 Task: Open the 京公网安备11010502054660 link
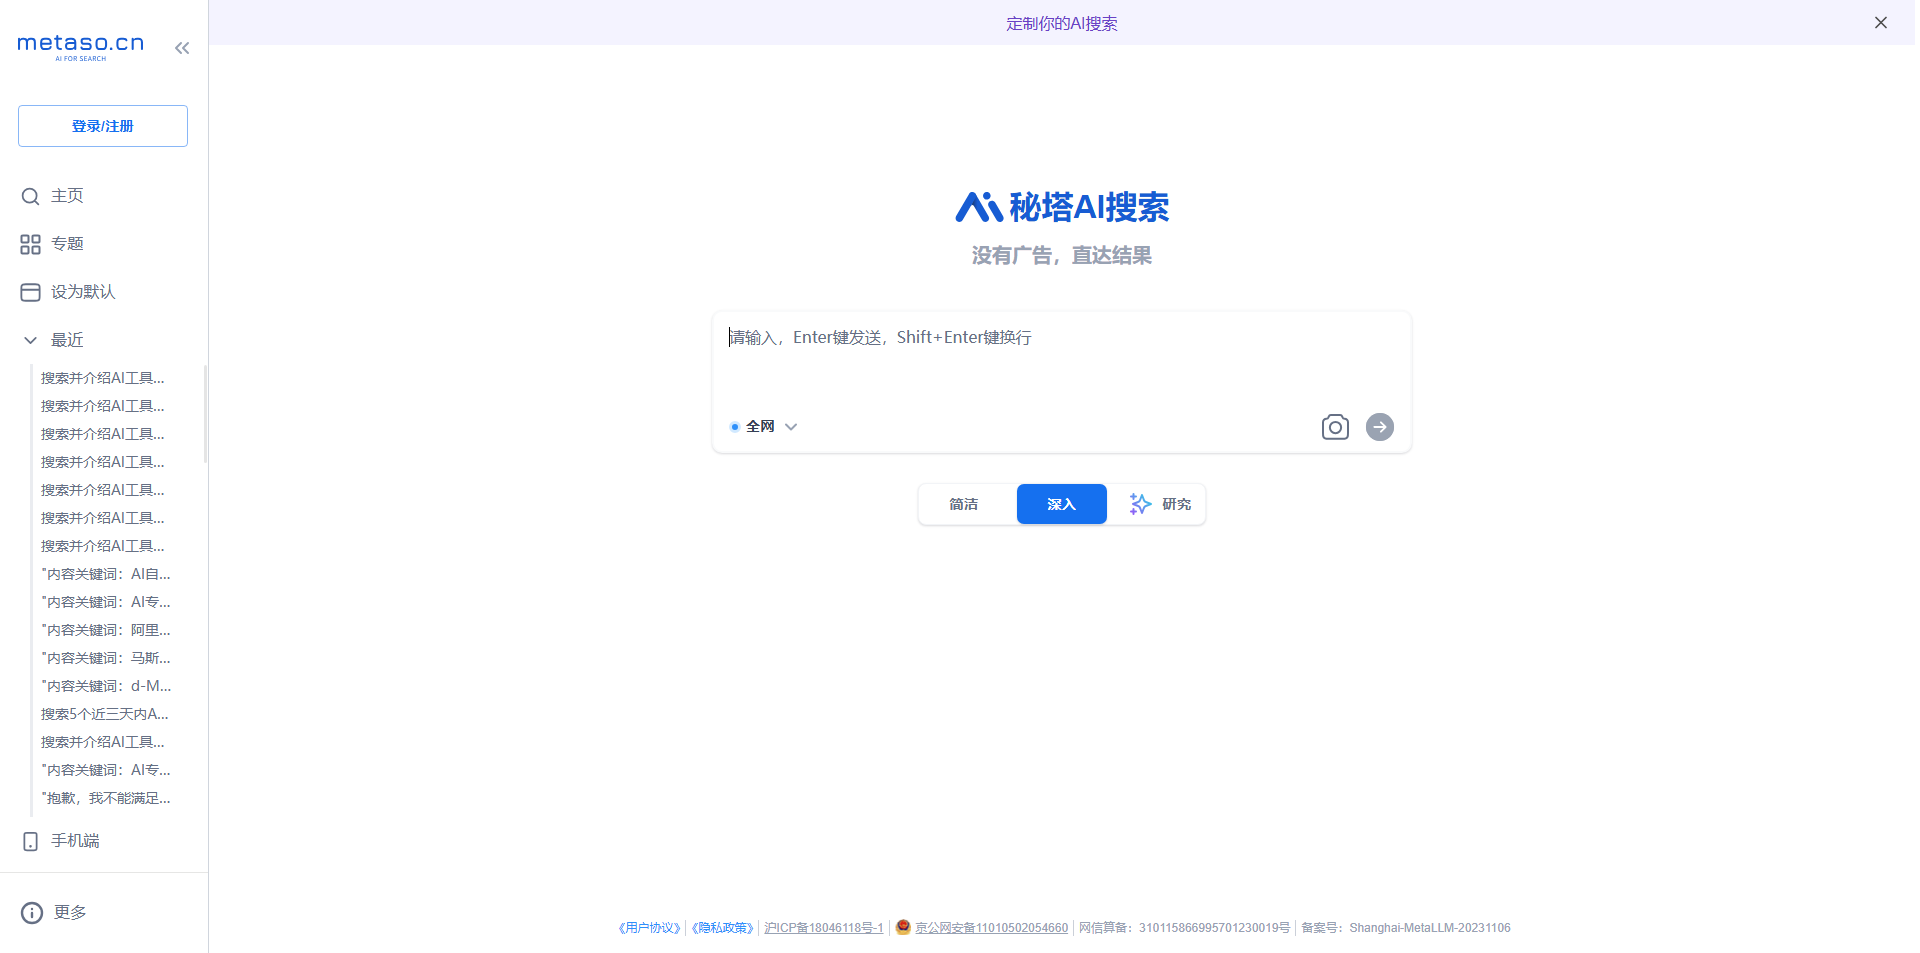(x=991, y=928)
